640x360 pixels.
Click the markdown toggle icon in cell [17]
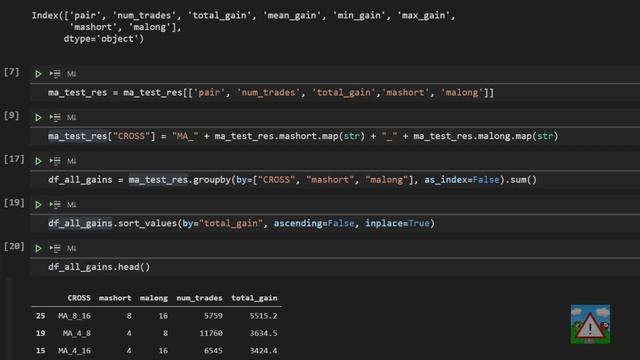tap(71, 161)
